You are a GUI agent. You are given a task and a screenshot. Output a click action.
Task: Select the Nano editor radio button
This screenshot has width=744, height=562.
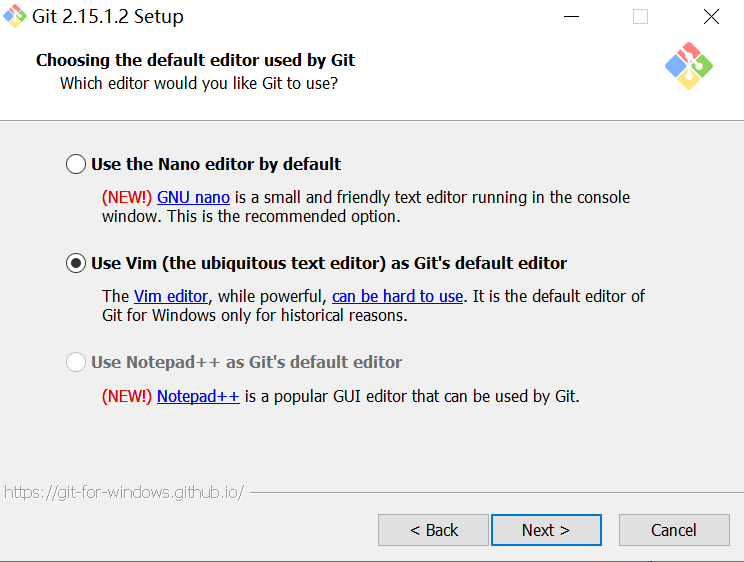pos(76,164)
